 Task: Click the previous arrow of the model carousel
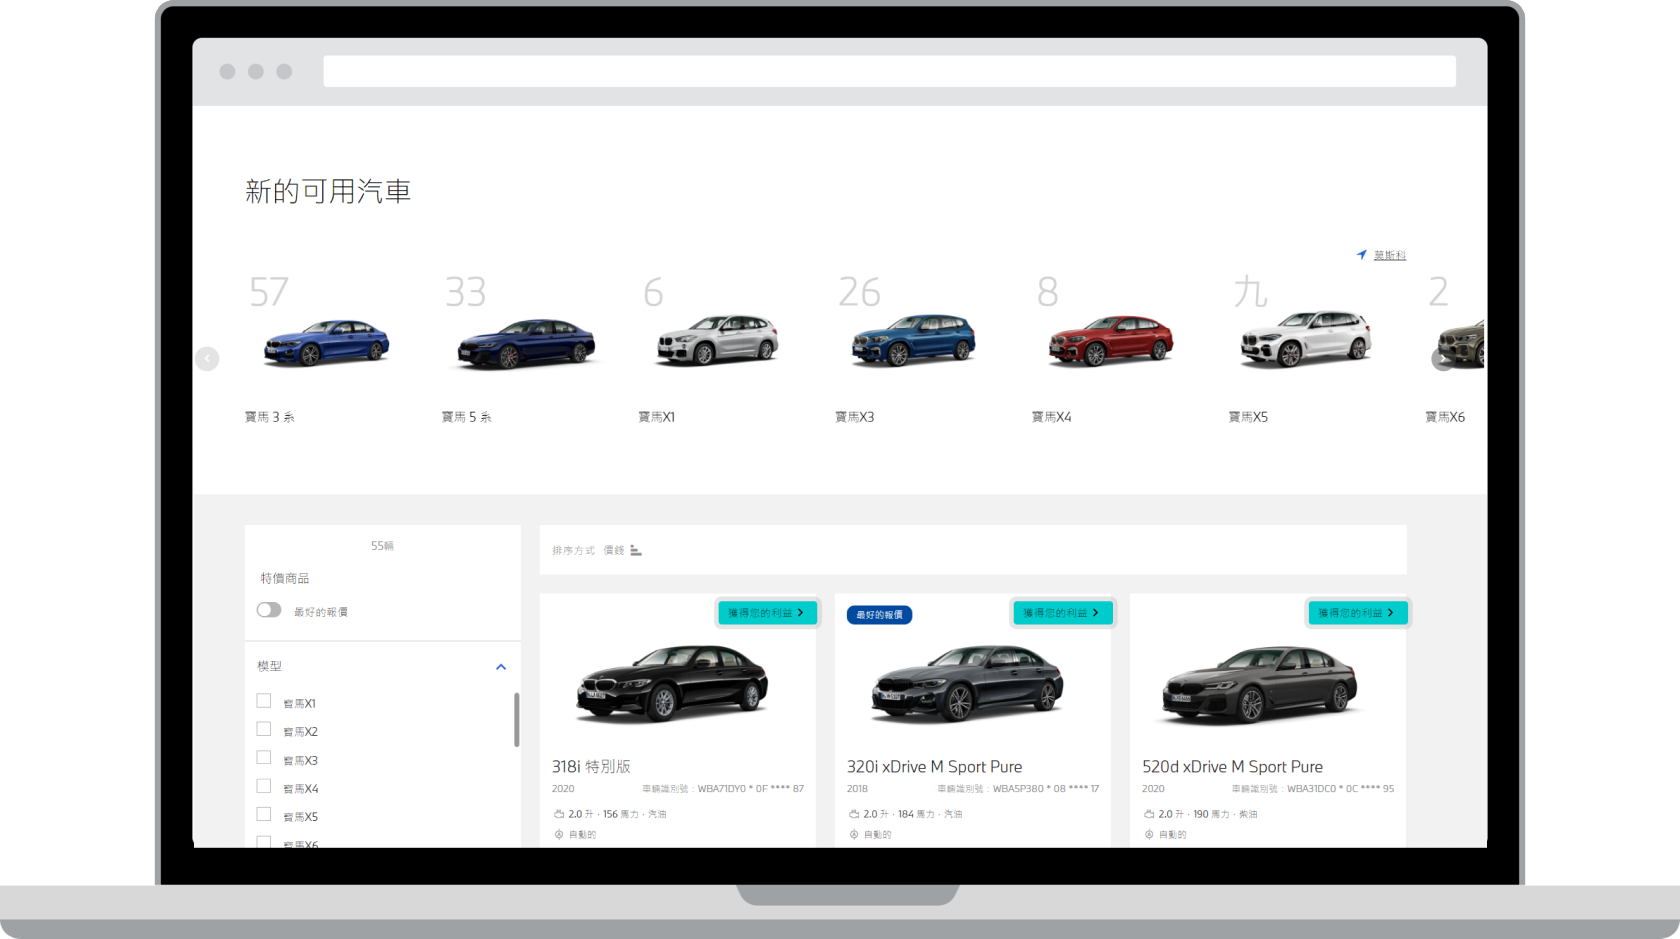207,359
